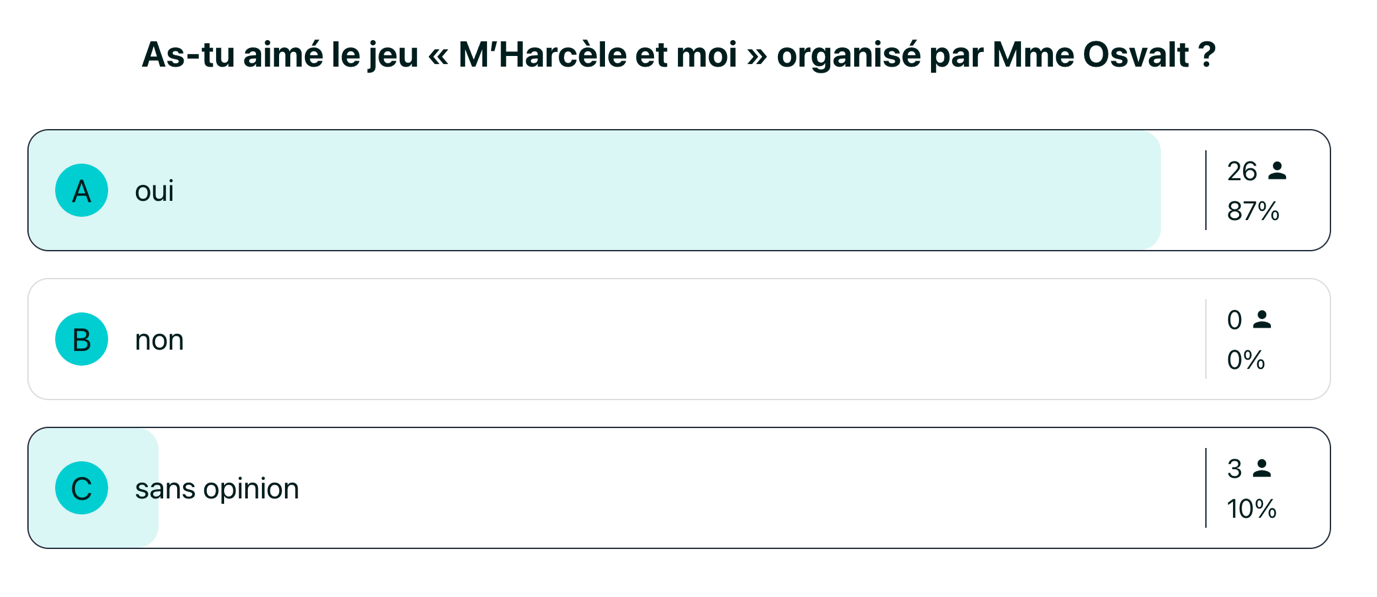Click the person icon beside 3 votes

point(1262,468)
